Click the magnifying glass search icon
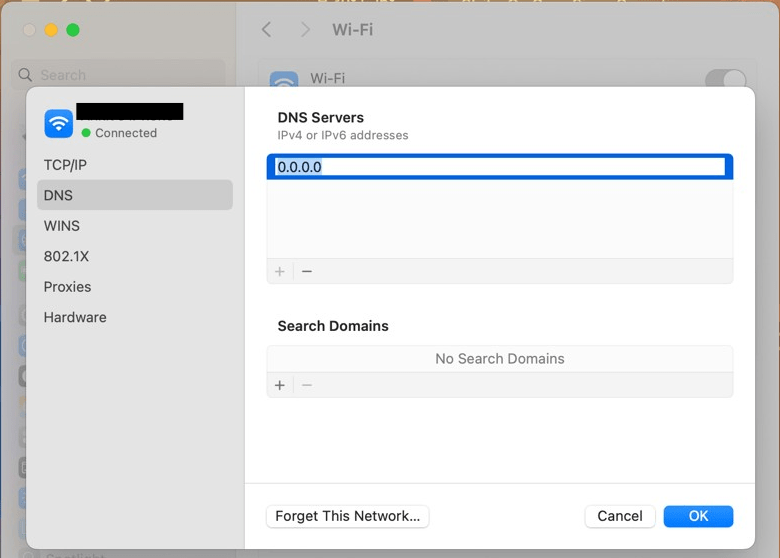The image size is (780, 558). coord(26,75)
